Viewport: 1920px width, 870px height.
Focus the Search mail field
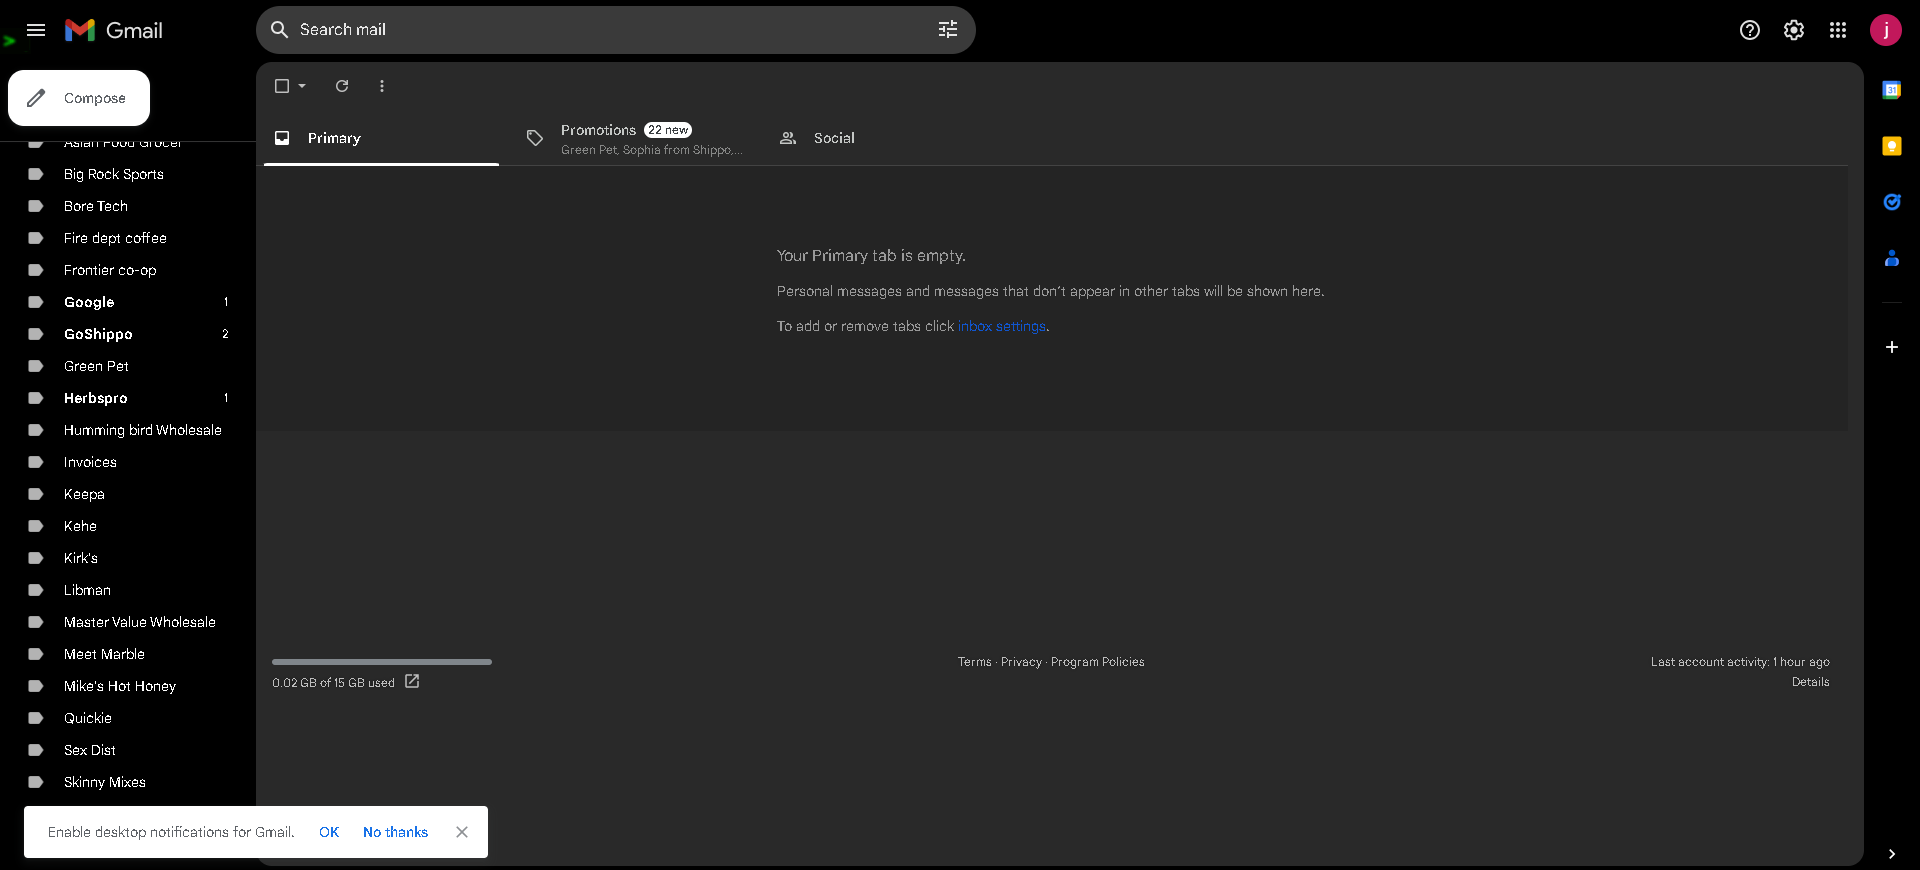click(x=615, y=30)
